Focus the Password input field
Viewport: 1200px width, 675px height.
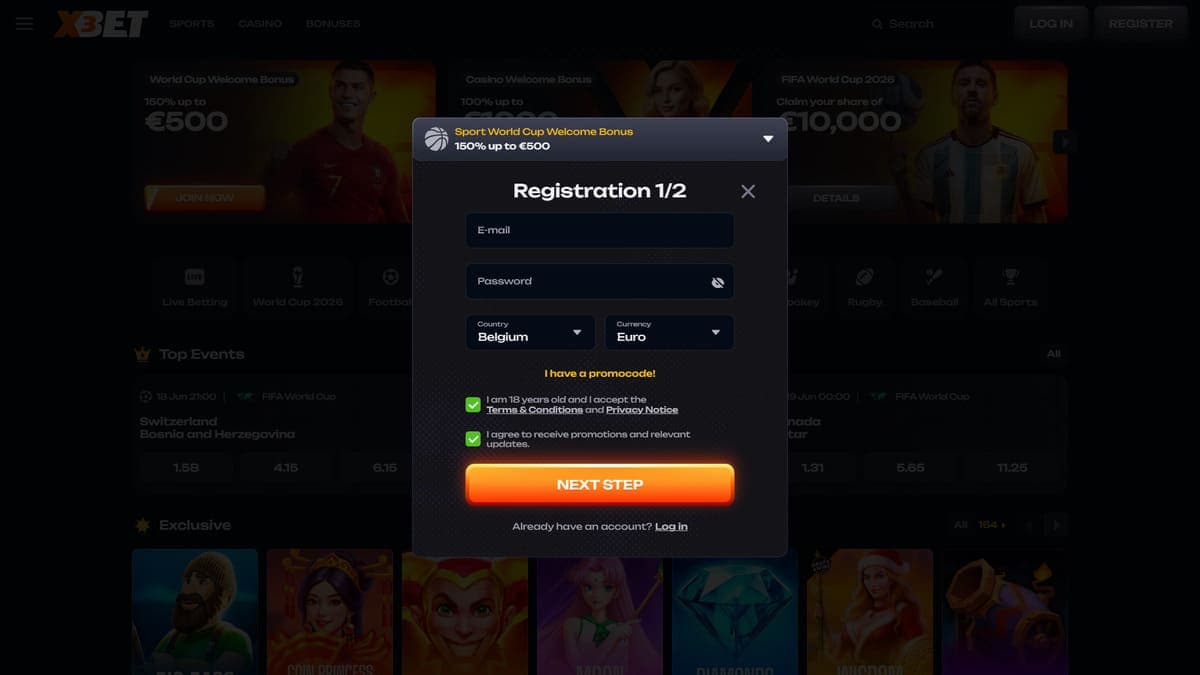pyautogui.click(x=600, y=281)
